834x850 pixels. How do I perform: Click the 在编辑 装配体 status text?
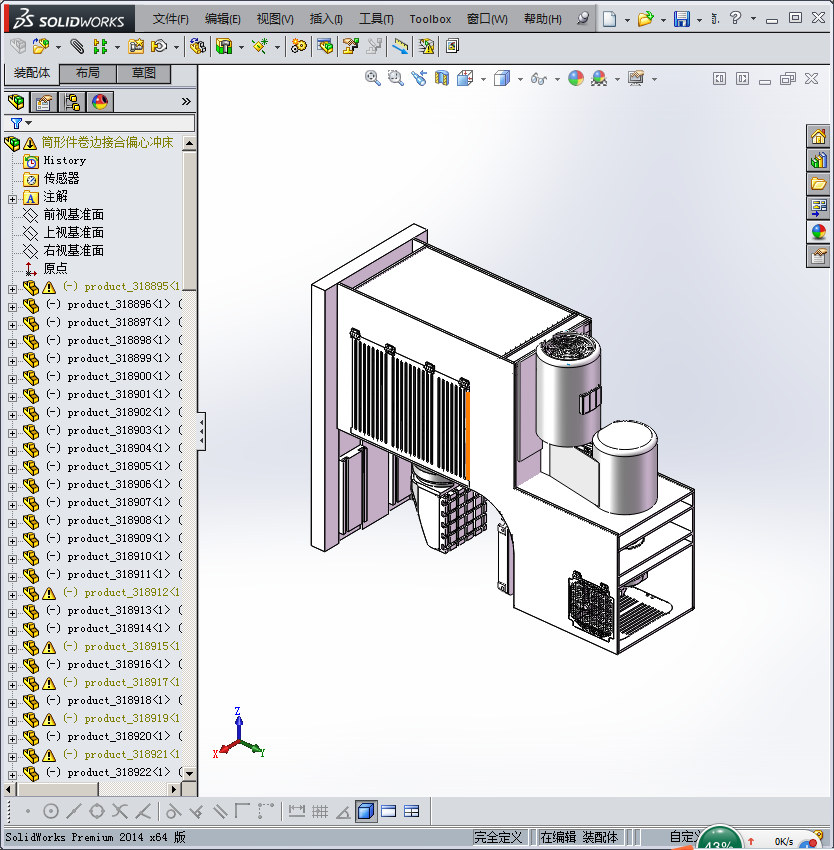pos(579,837)
